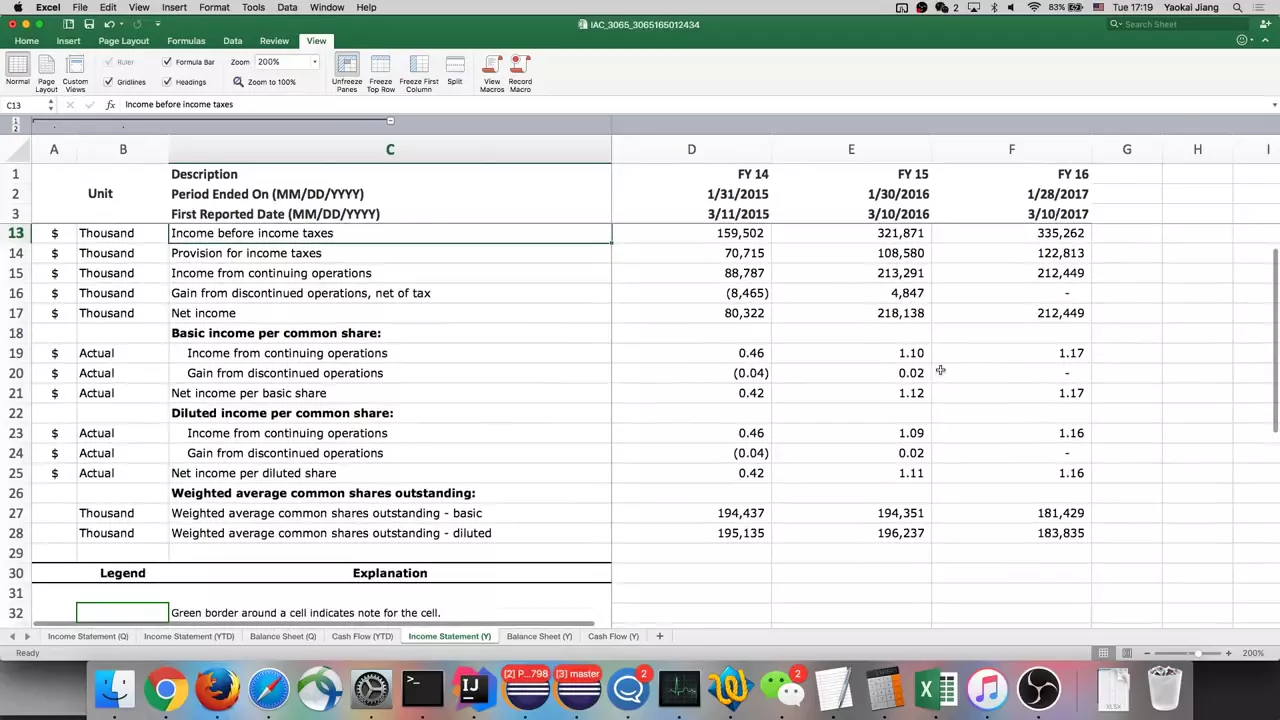
Task: Open the Window menu in menu bar
Action: click(327, 7)
